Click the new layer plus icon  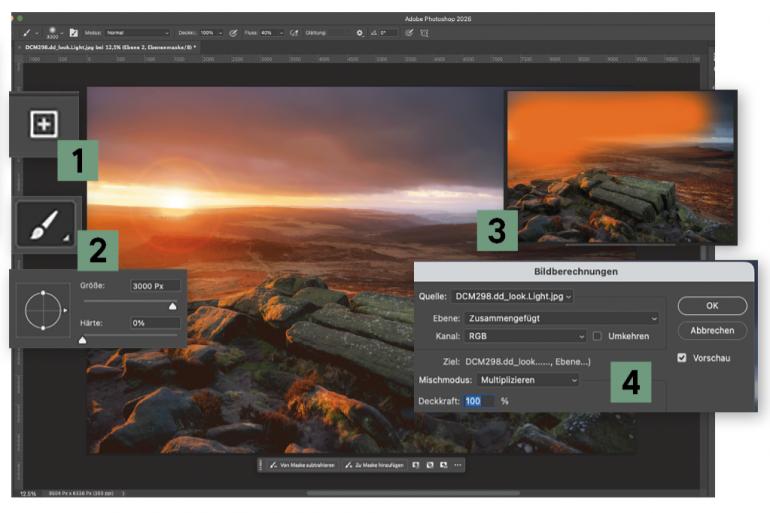pyautogui.click(x=44, y=124)
